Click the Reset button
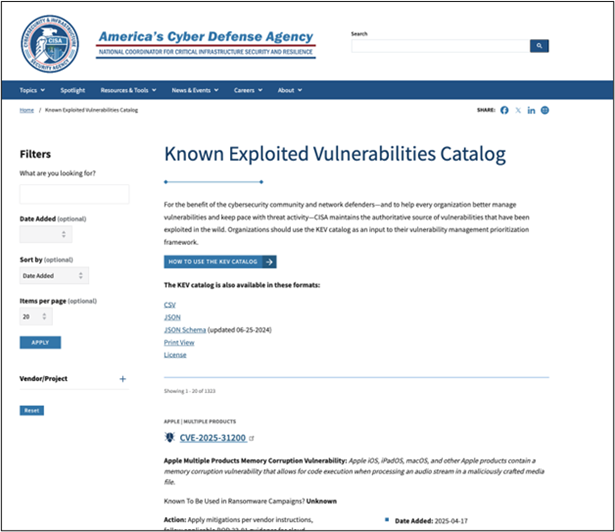The width and height of the screenshot is (615, 532). (32, 410)
